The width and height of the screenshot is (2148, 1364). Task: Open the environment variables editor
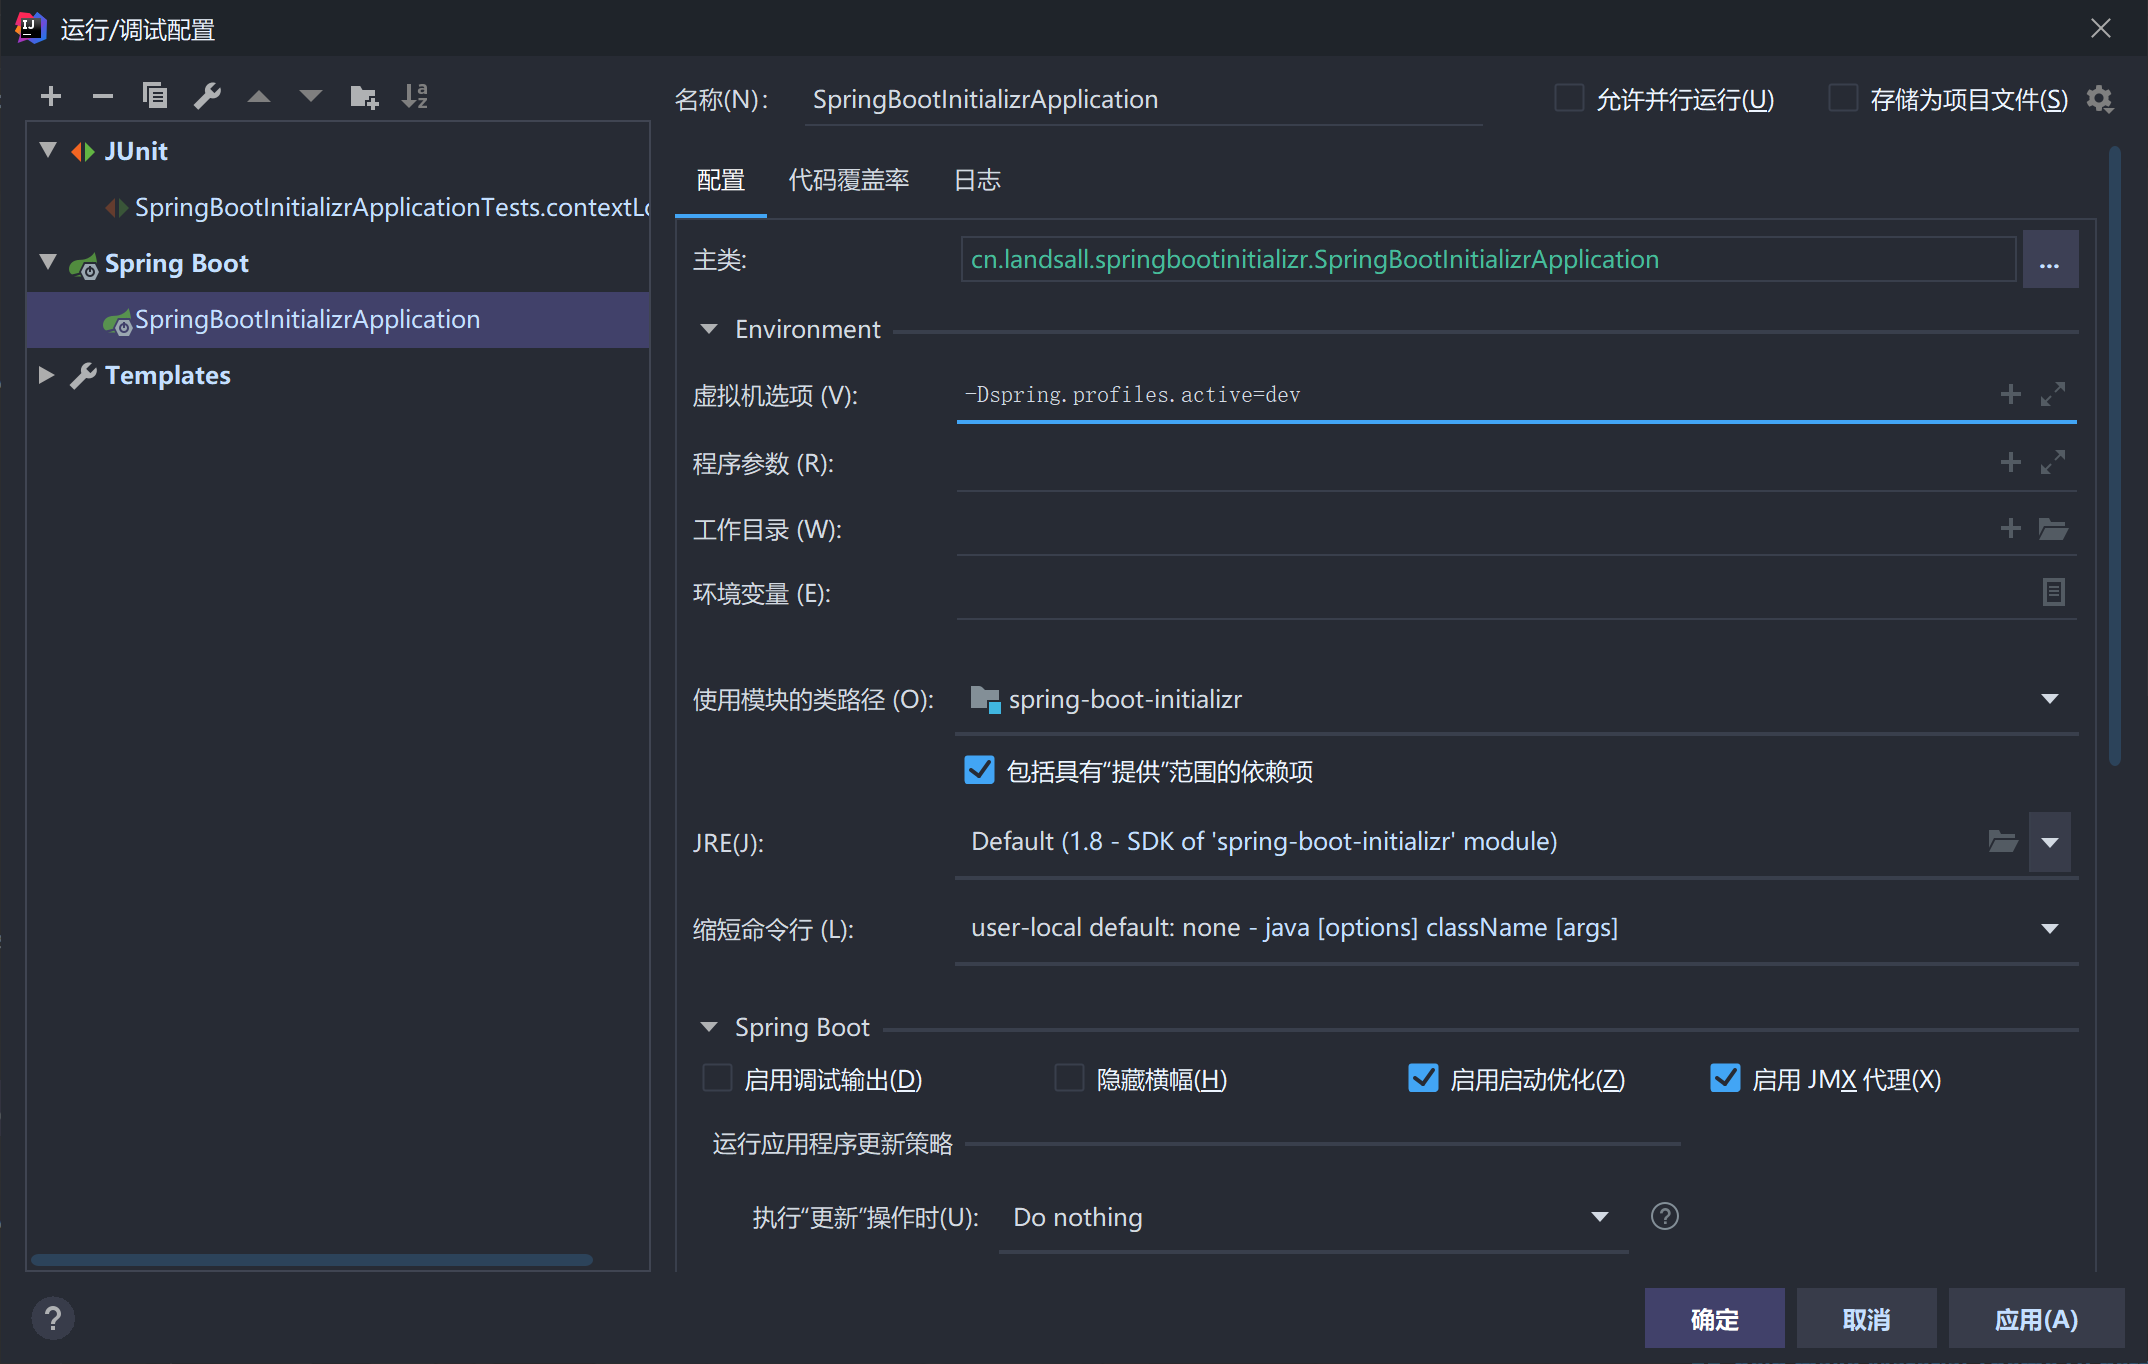click(x=2053, y=592)
